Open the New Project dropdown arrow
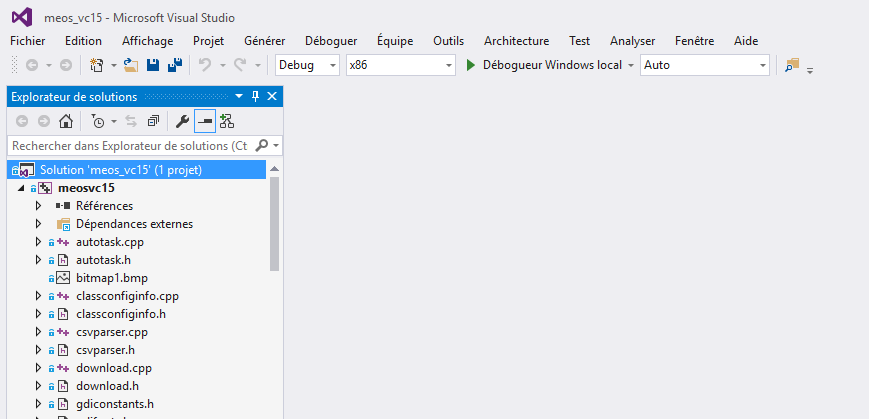 click(114, 65)
